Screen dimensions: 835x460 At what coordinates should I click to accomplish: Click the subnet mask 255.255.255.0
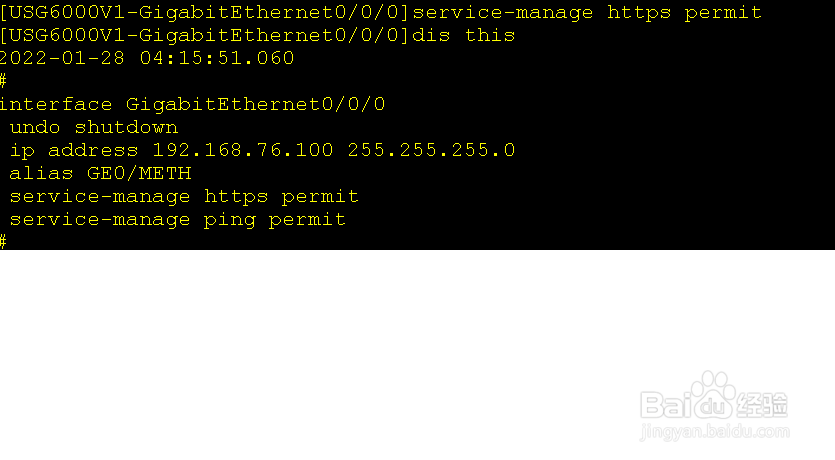[x=431, y=150]
